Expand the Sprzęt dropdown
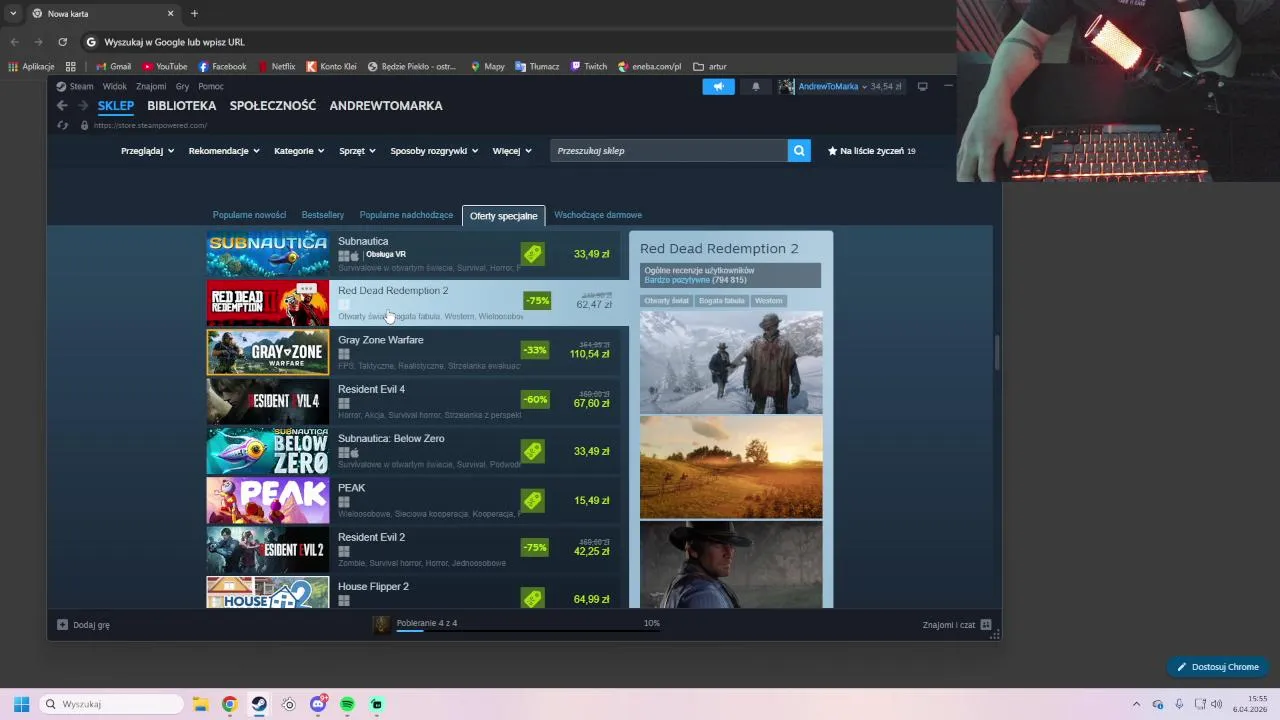The height and width of the screenshot is (720, 1280). (357, 151)
